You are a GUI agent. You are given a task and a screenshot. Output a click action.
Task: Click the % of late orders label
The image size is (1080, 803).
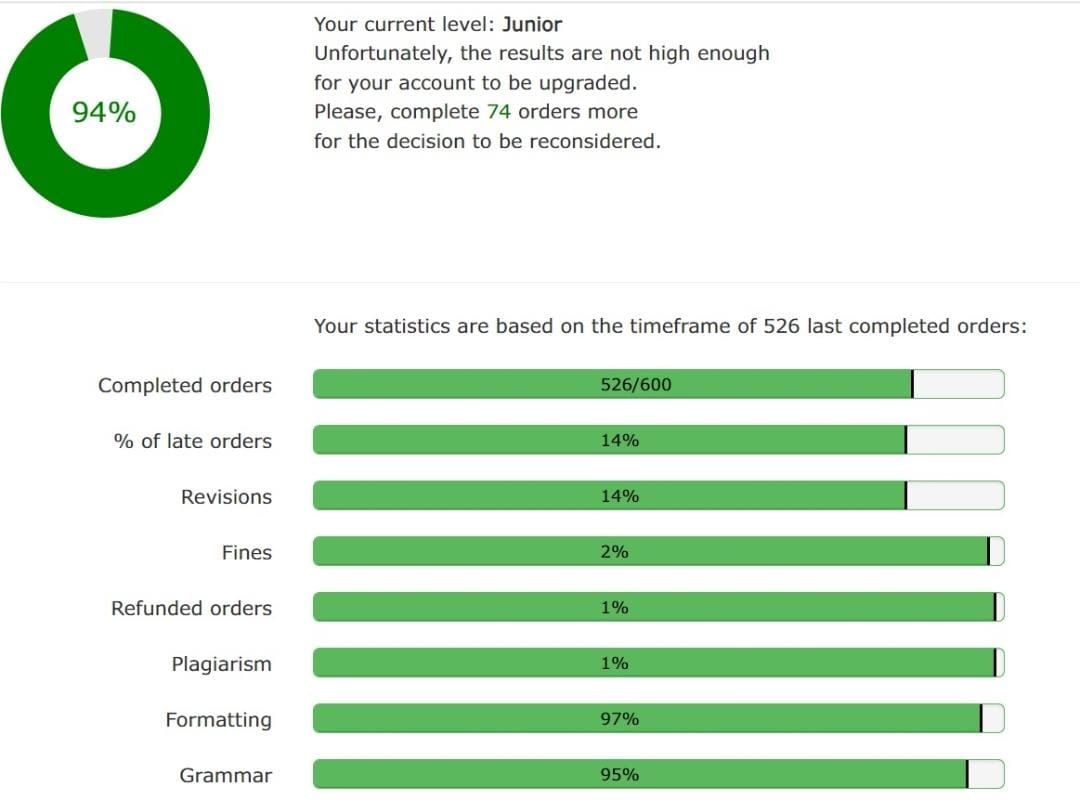(x=193, y=441)
